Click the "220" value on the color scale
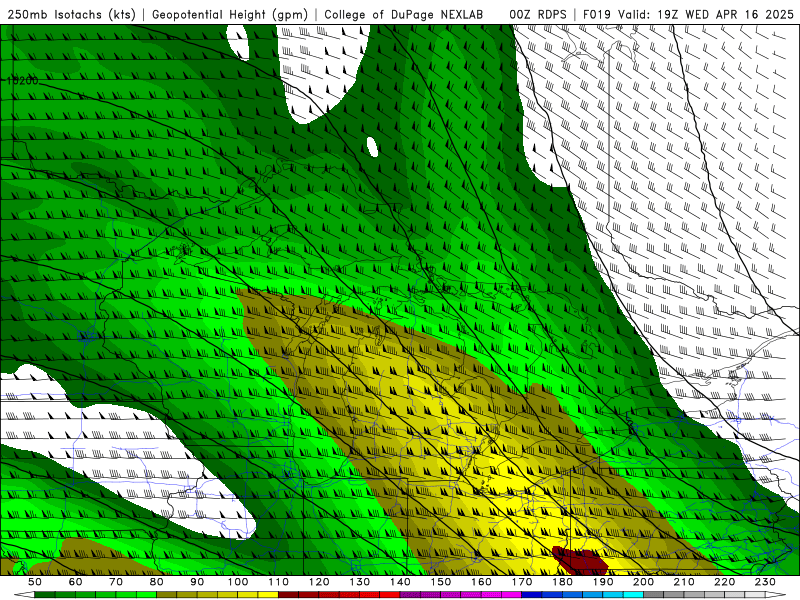Image resolution: width=800 pixels, height=600 pixels. coord(724,582)
